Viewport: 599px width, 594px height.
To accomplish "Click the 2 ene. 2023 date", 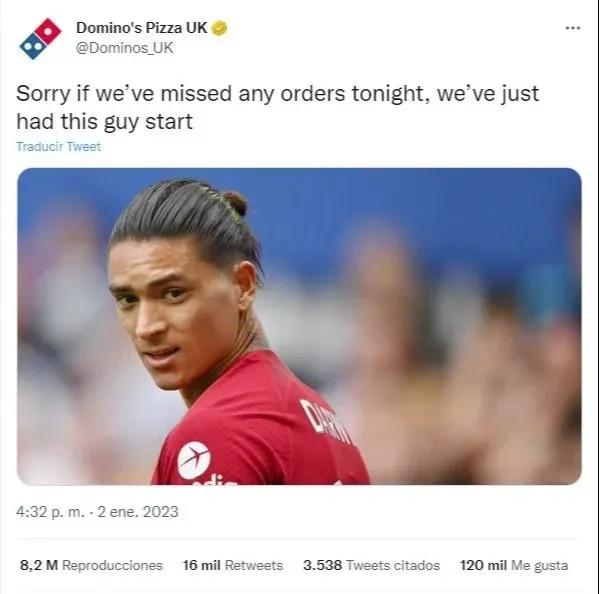I will pos(138,512).
